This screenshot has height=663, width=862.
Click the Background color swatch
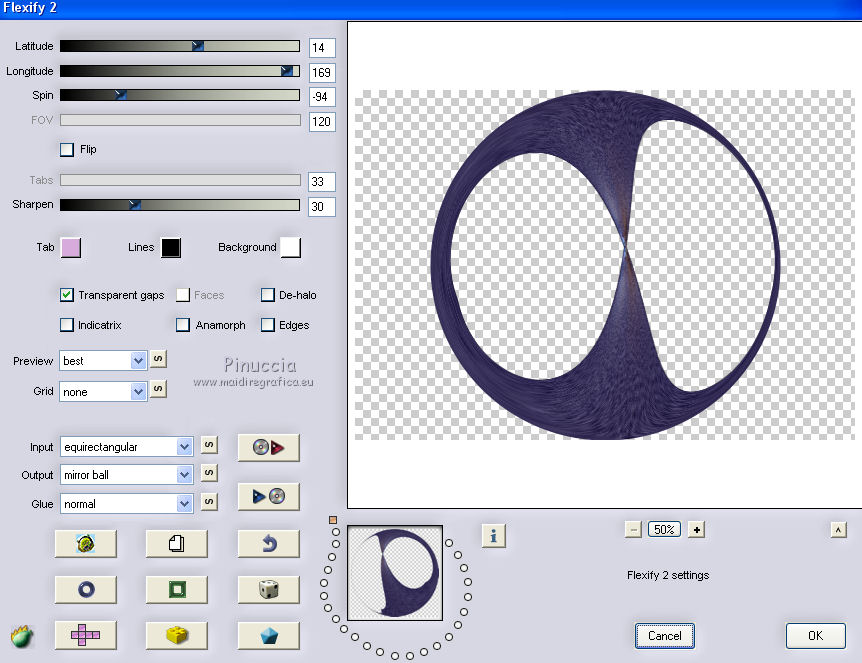(x=291, y=248)
